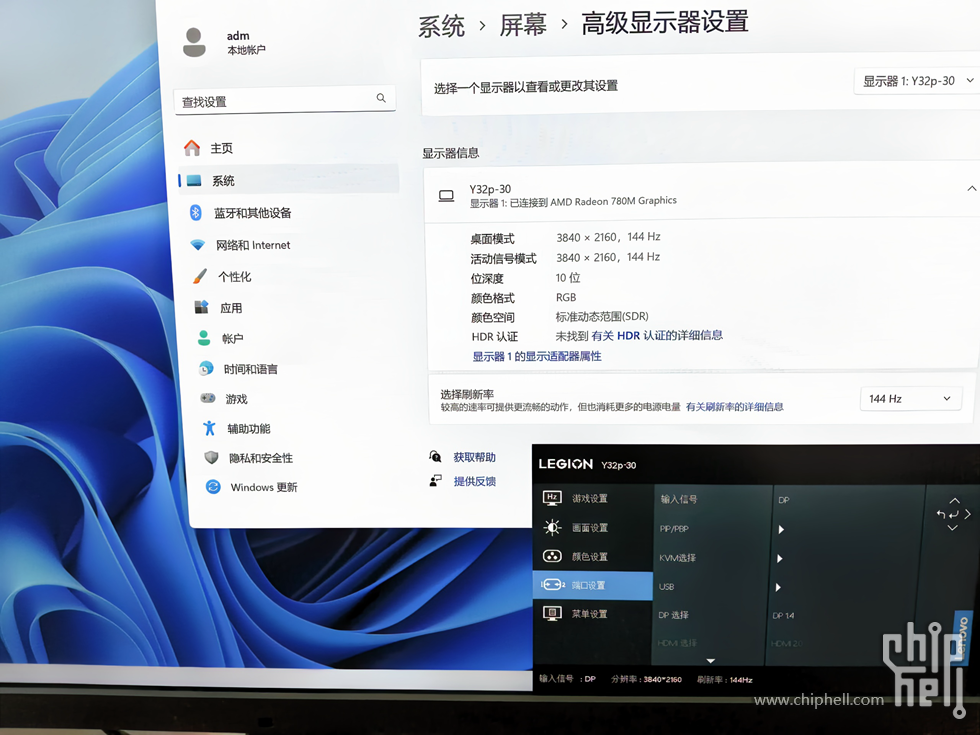The height and width of the screenshot is (735, 980).
Task: Open the 有关刷新率的详细信息 link
Action: click(x=734, y=407)
